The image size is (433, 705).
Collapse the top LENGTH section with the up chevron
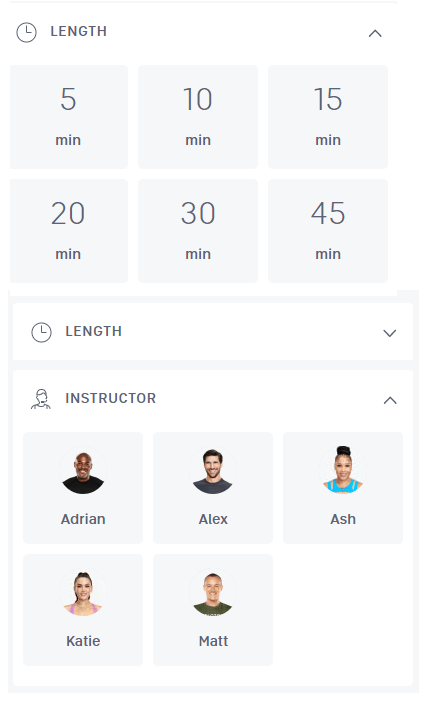tap(375, 33)
